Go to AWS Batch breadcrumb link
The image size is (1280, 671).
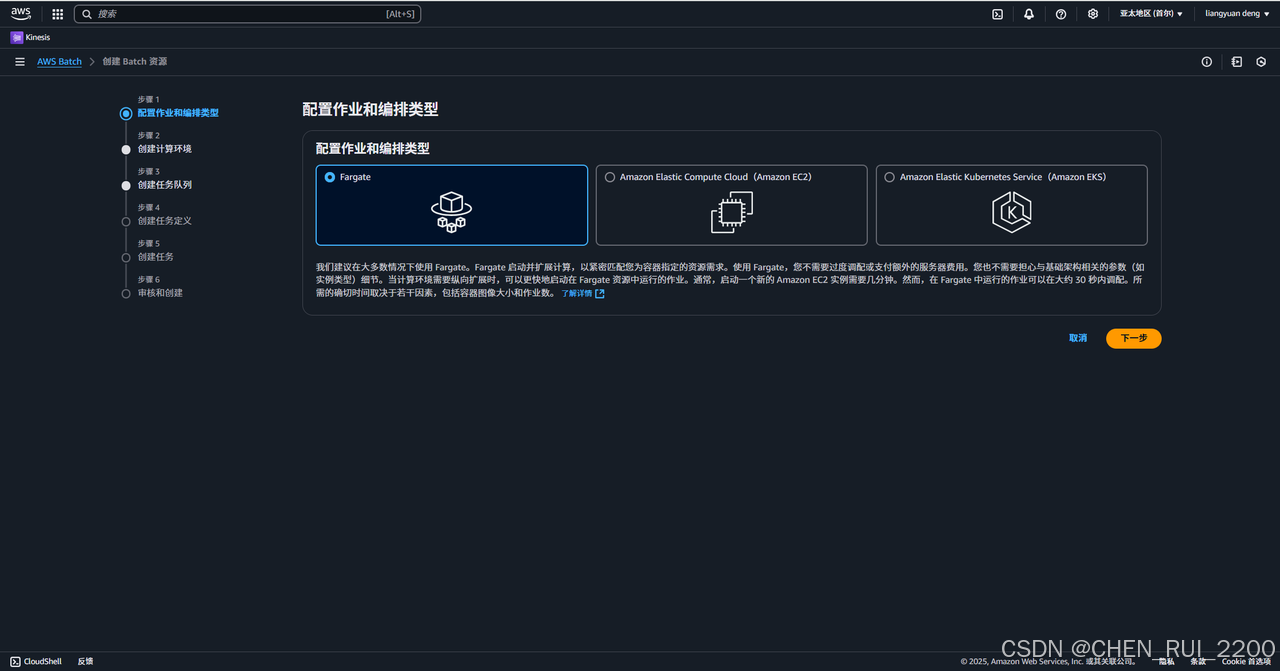click(60, 62)
